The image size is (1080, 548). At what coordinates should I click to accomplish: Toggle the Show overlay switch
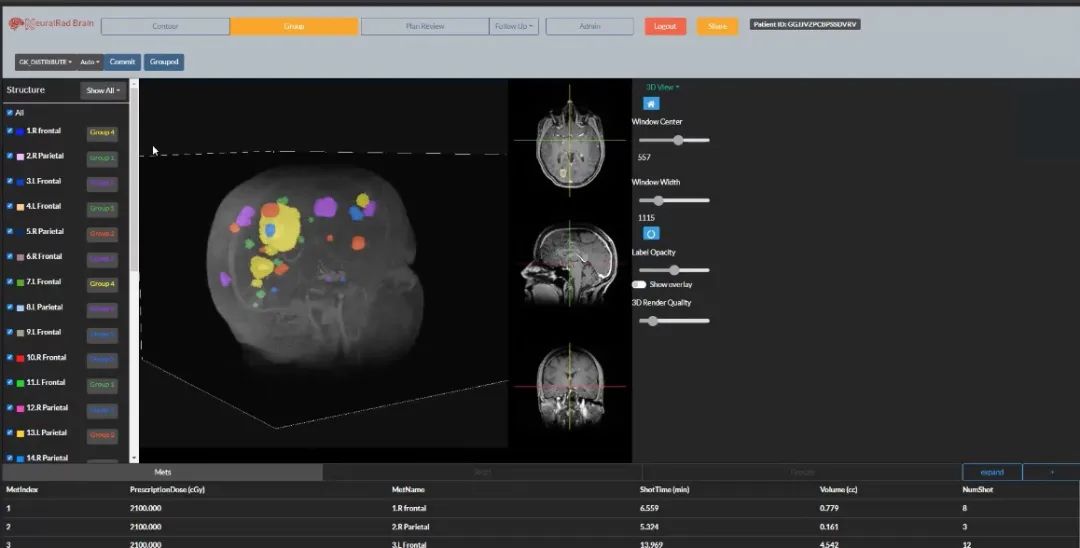(x=639, y=285)
